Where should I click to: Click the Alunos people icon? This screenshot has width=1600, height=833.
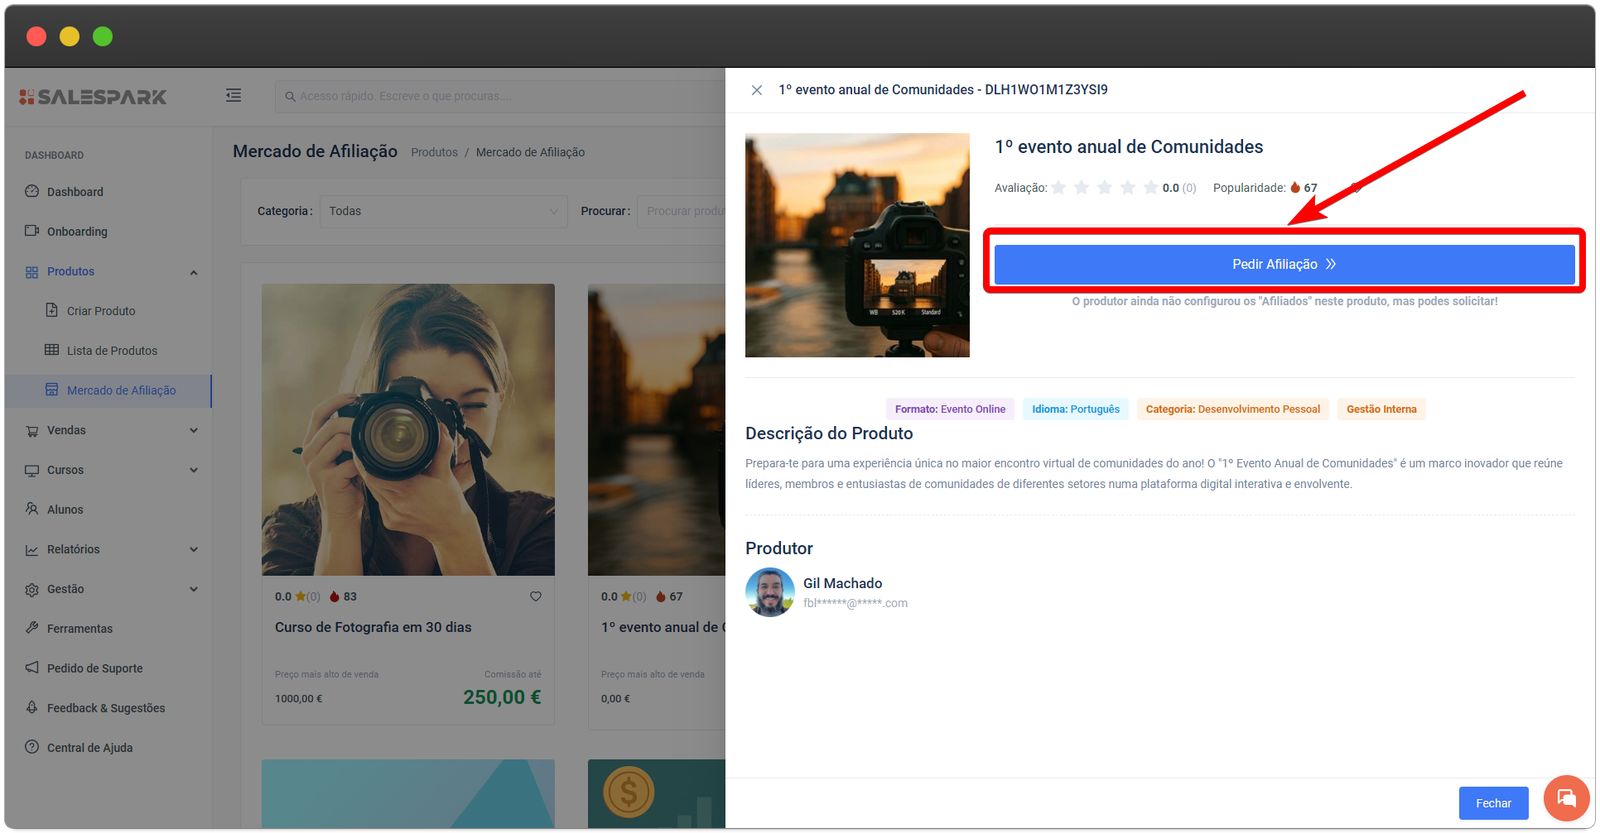(32, 509)
